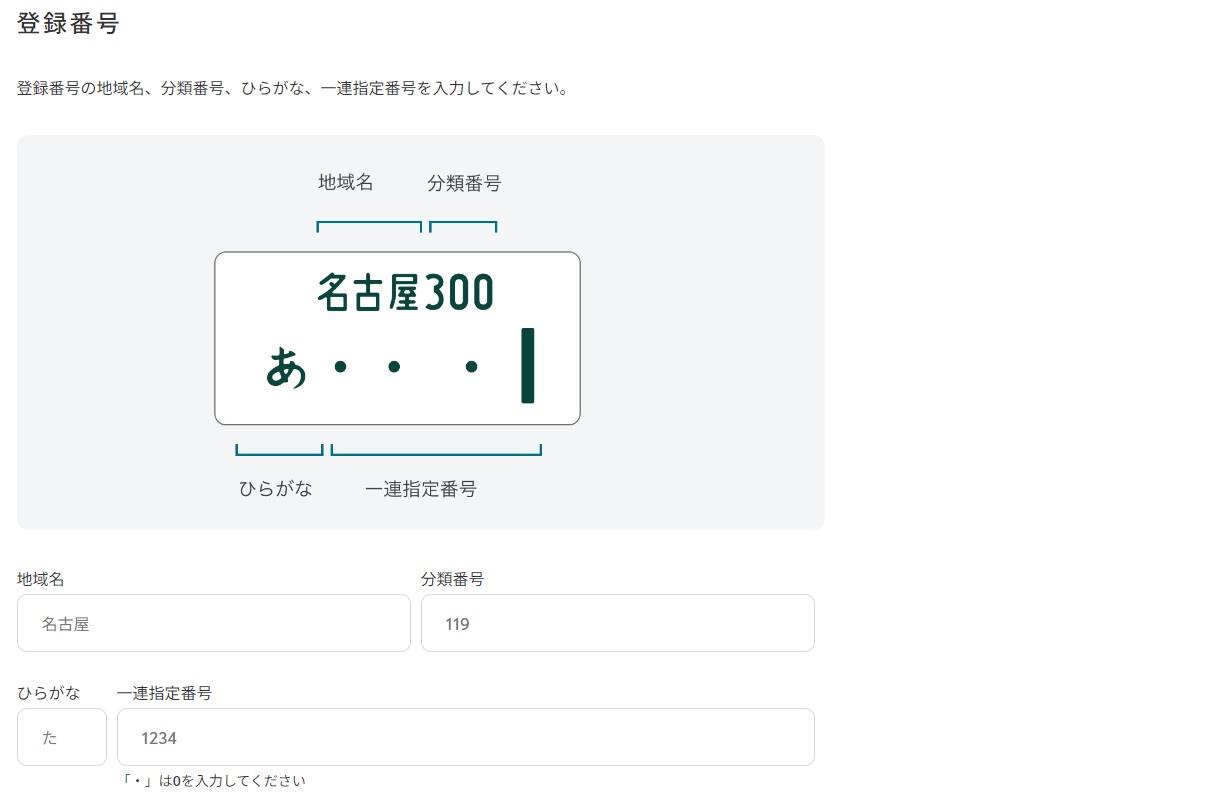Image resolution: width=1213 pixels, height=806 pixels.
Task: Click the 分類番号 label above the plate
Action: pyautogui.click(x=464, y=183)
